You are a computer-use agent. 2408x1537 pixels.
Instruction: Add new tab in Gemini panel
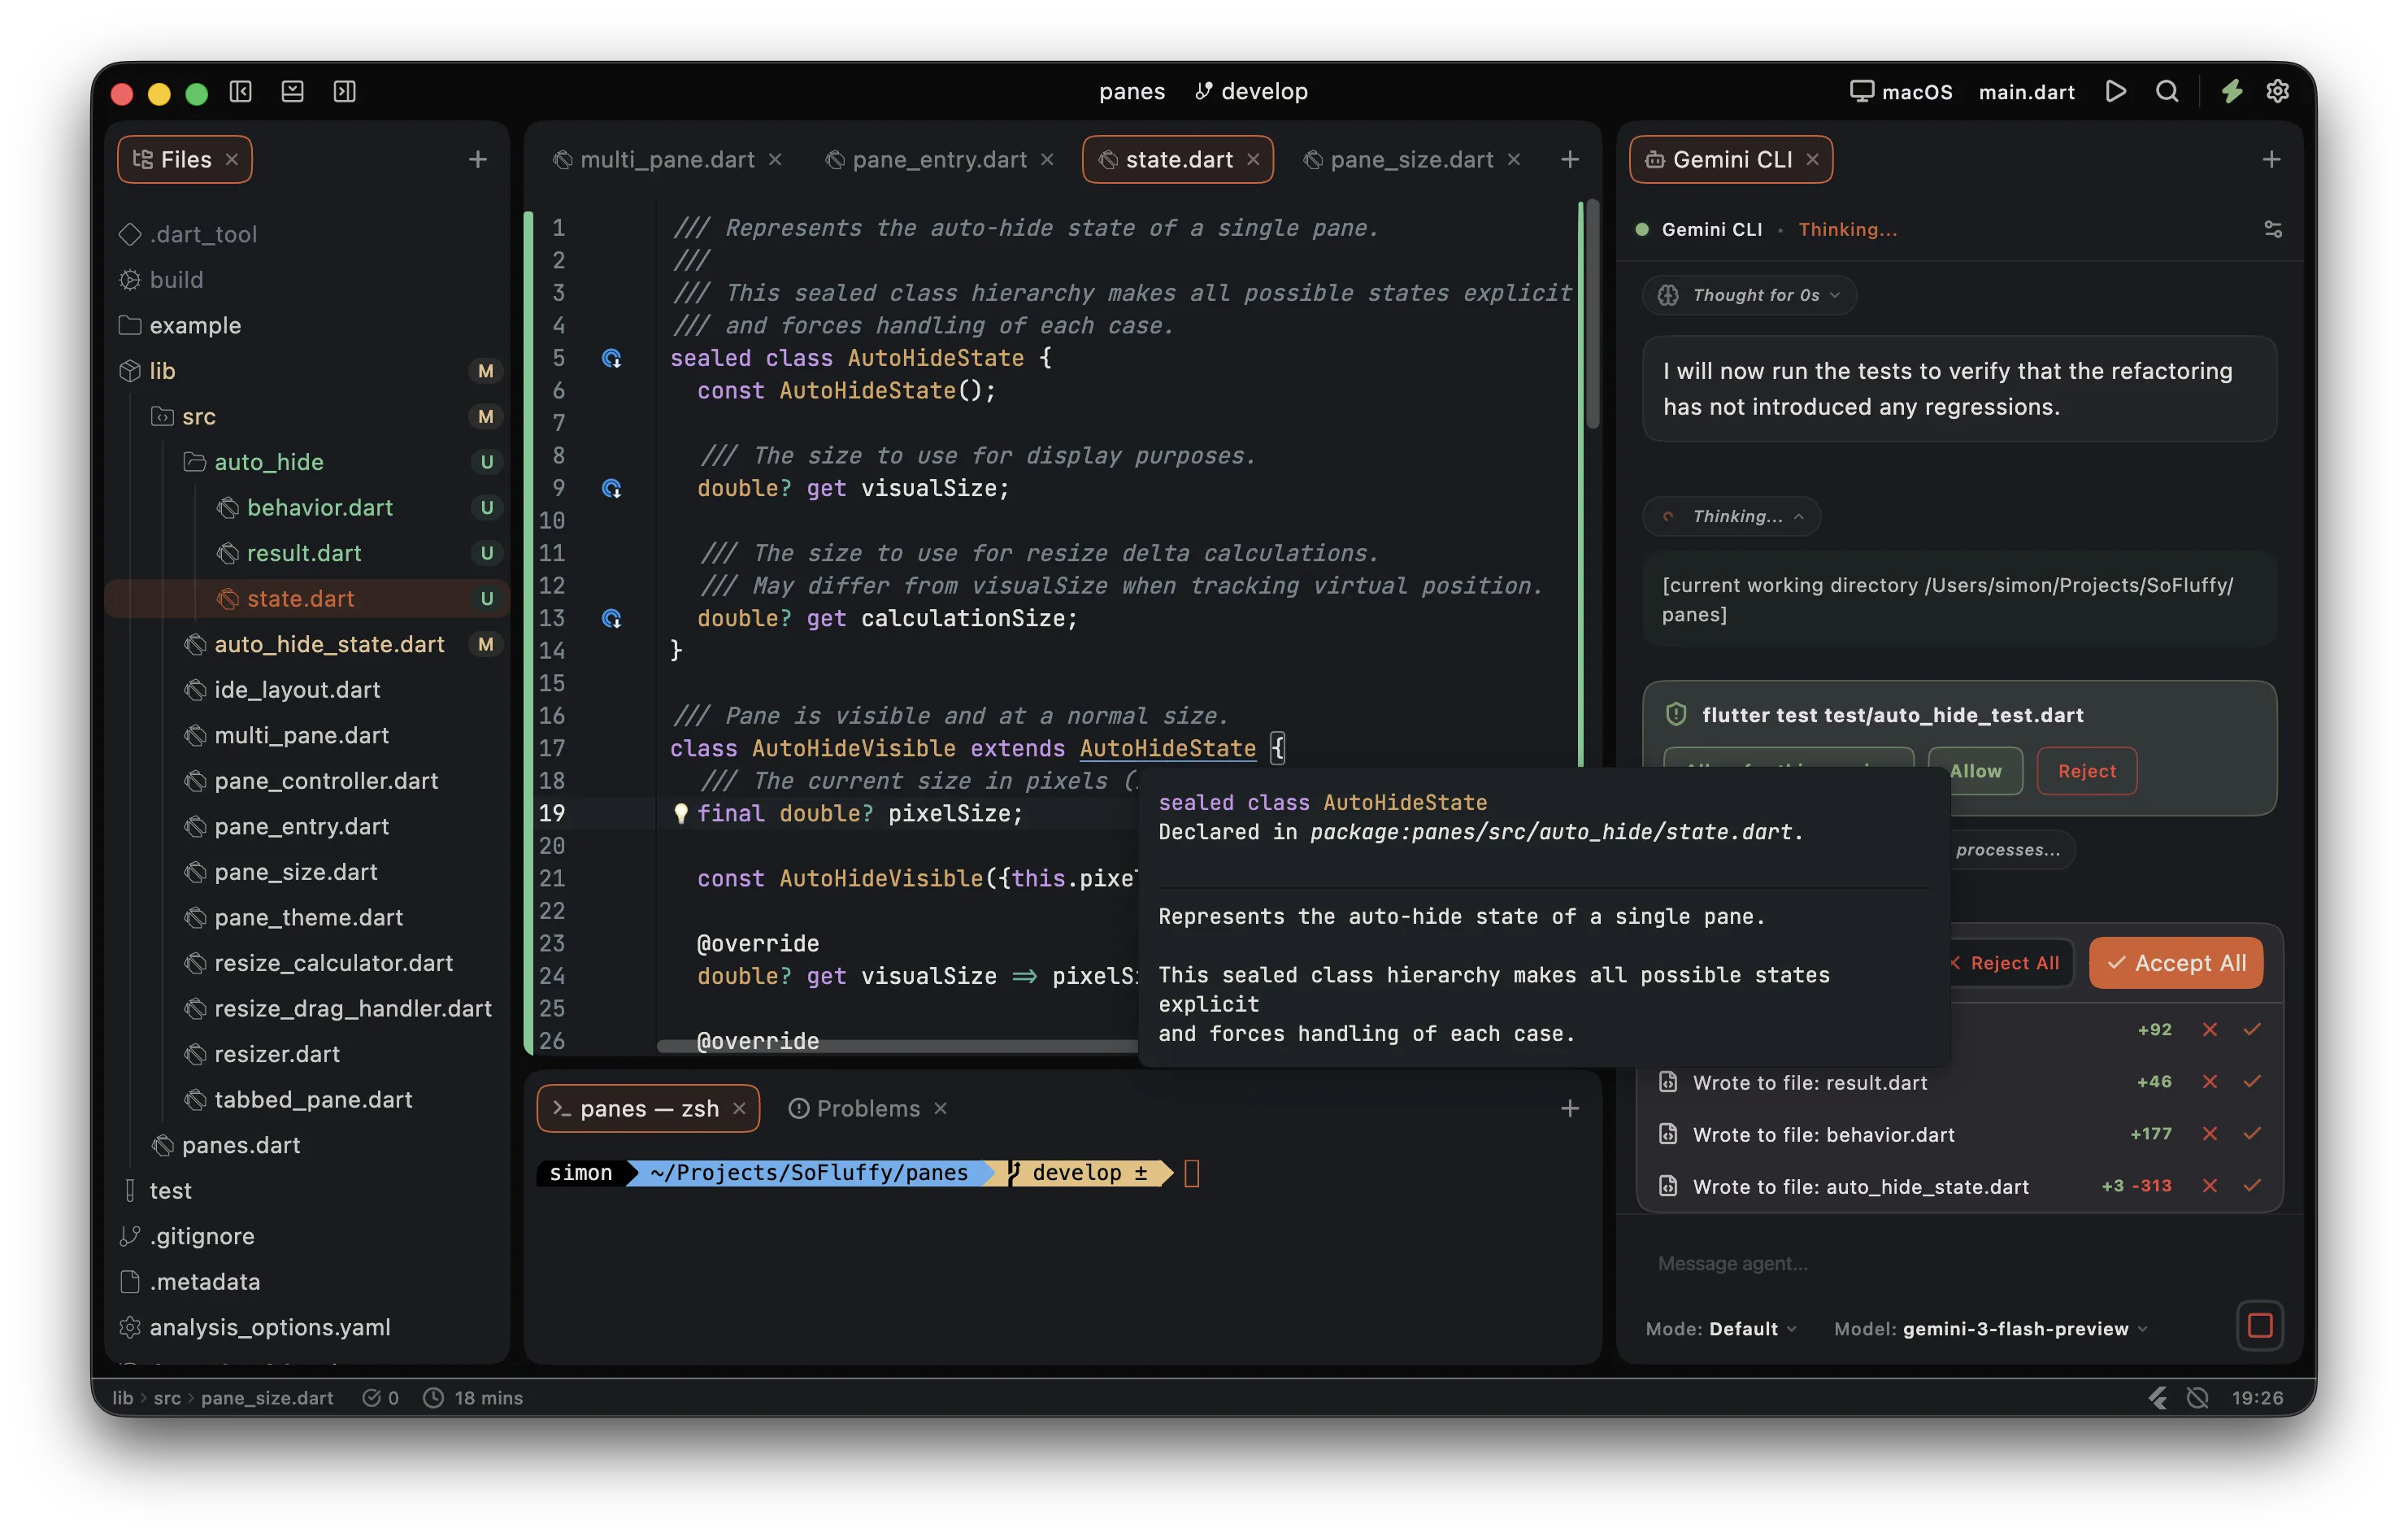tap(2271, 159)
